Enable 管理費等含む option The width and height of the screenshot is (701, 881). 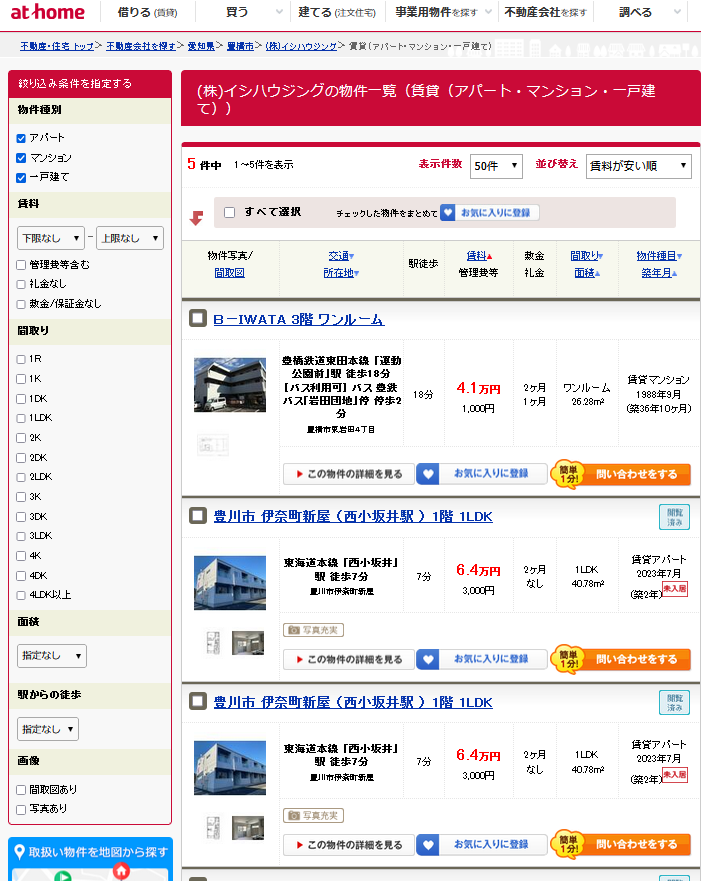pyautogui.click(x=21, y=265)
